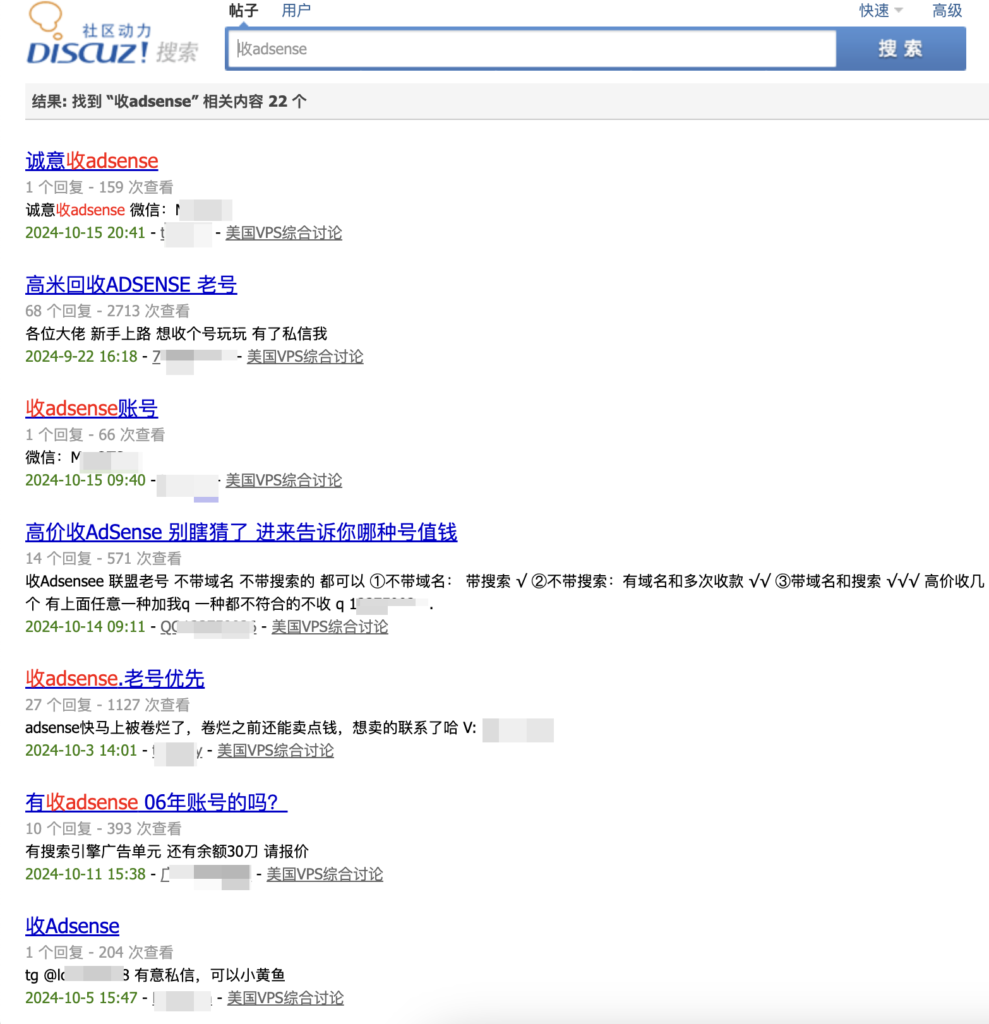Click text 1 个回复 - 204 次查看

click(99, 952)
